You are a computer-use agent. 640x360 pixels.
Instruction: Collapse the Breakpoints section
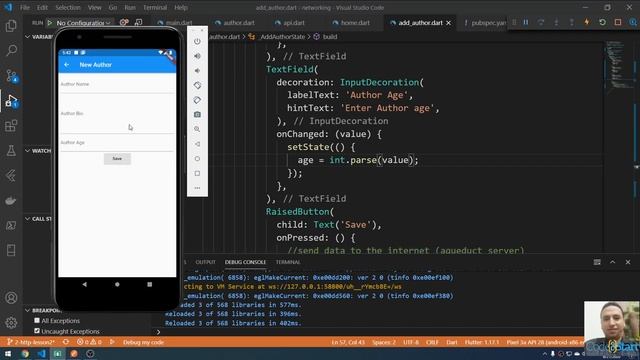coord(27,310)
